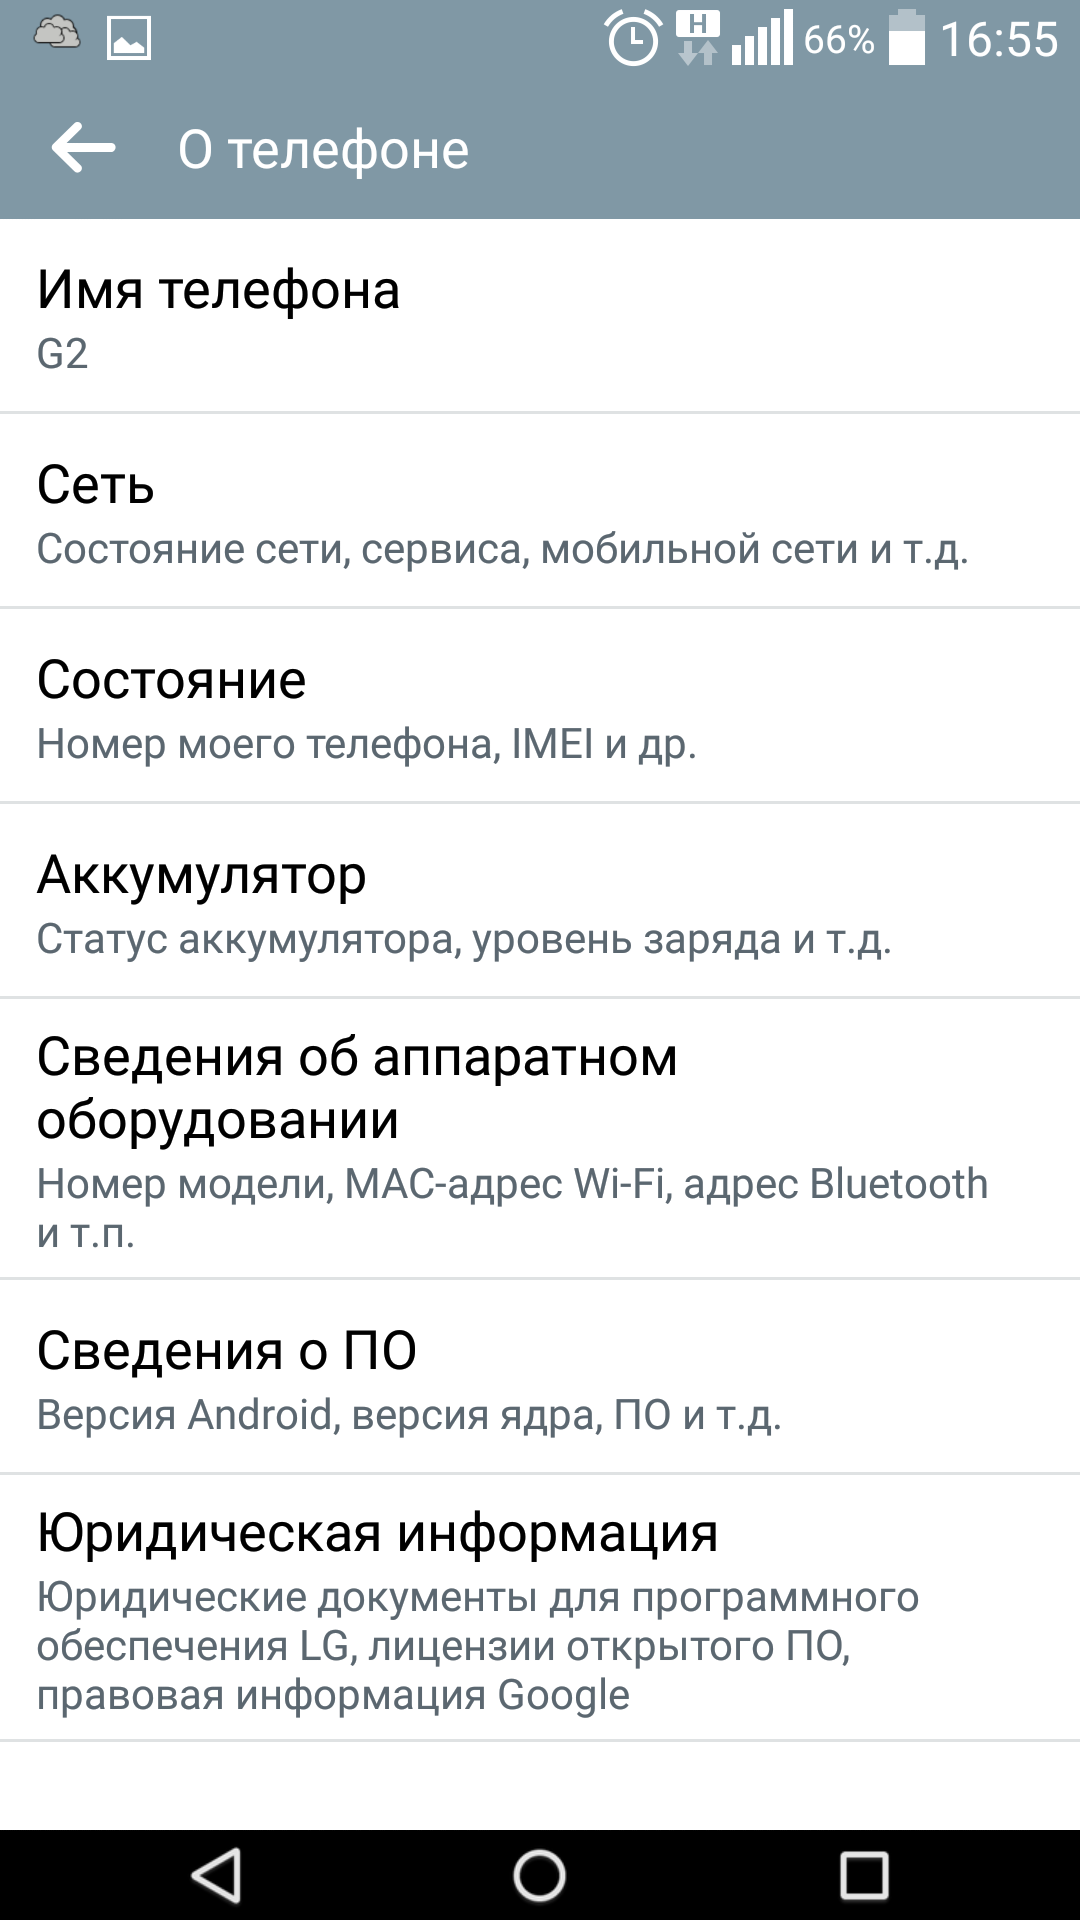Tap the Android home circle button
Viewport: 1080px width, 1920px height.
(540, 1875)
